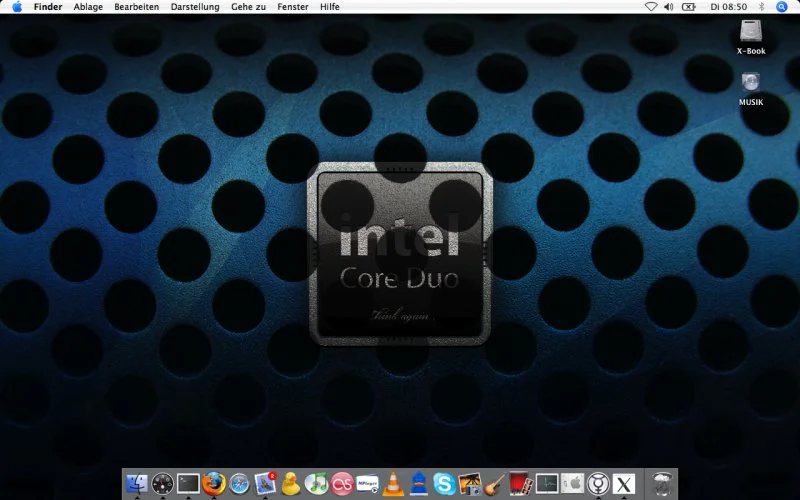Open the Fenster menu
Screen dimensions: 800x500
click(x=292, y=7)
